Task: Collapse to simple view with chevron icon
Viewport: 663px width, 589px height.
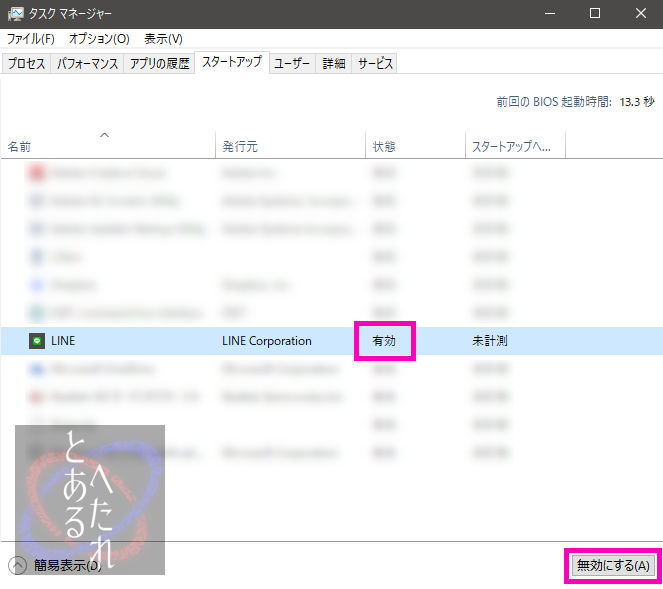Action: 17,565
